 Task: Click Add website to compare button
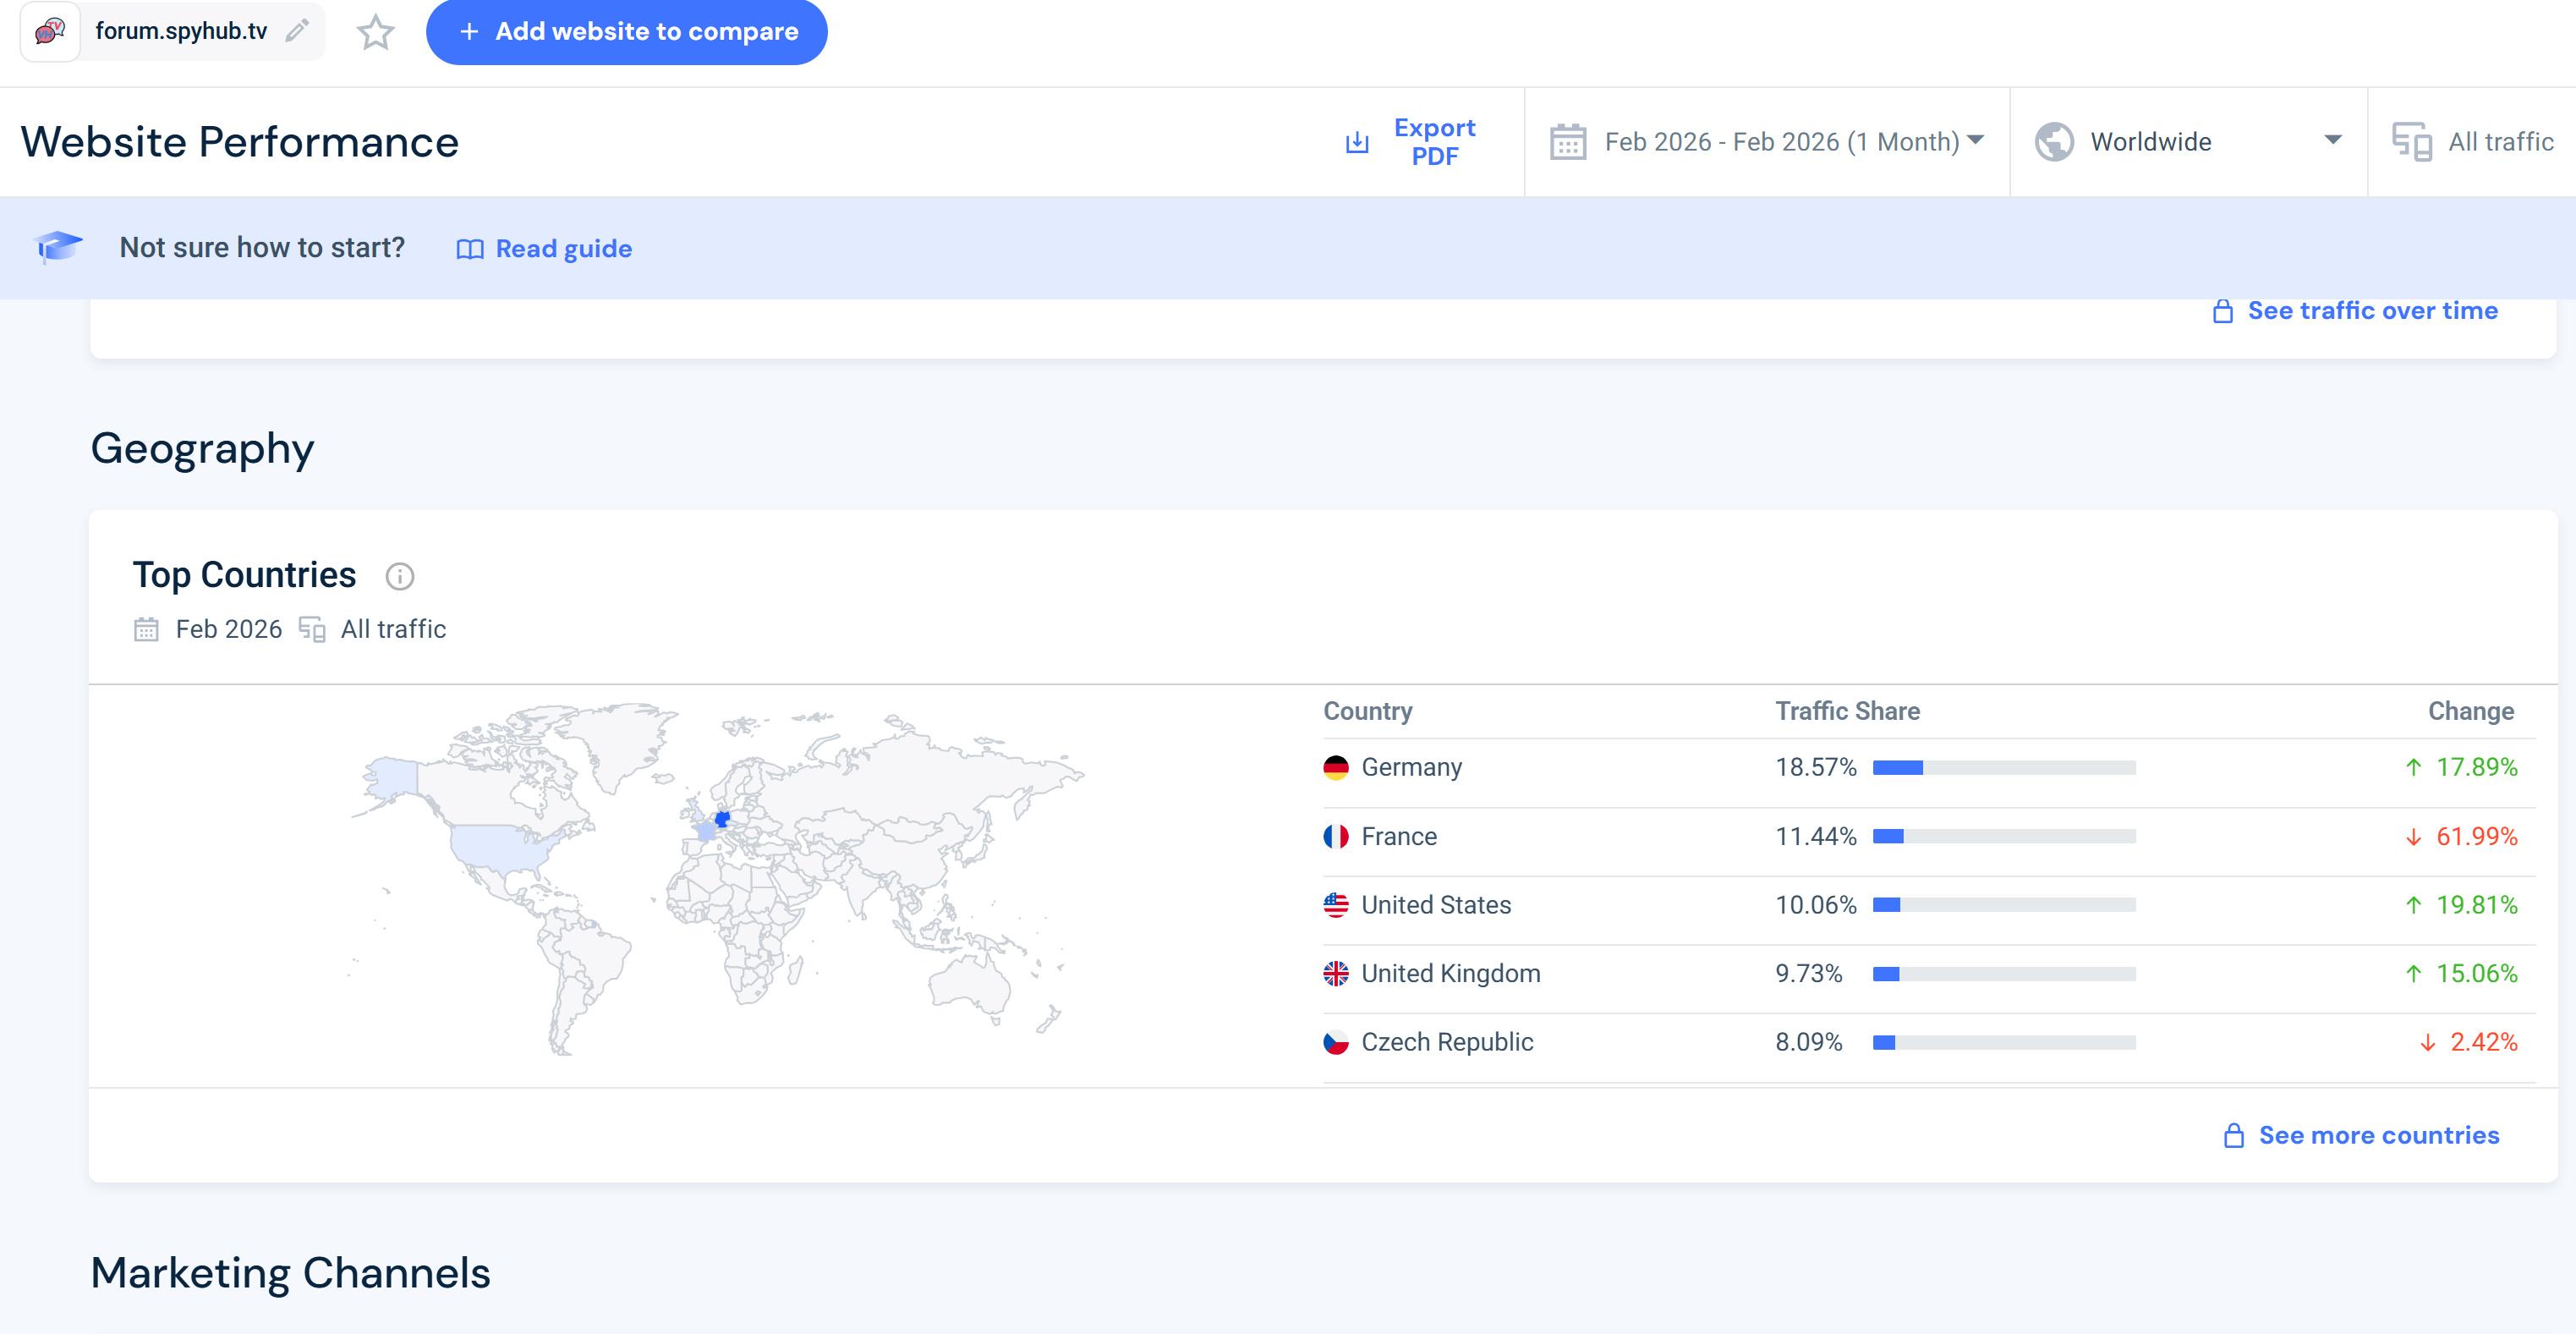tap(627, 32)
